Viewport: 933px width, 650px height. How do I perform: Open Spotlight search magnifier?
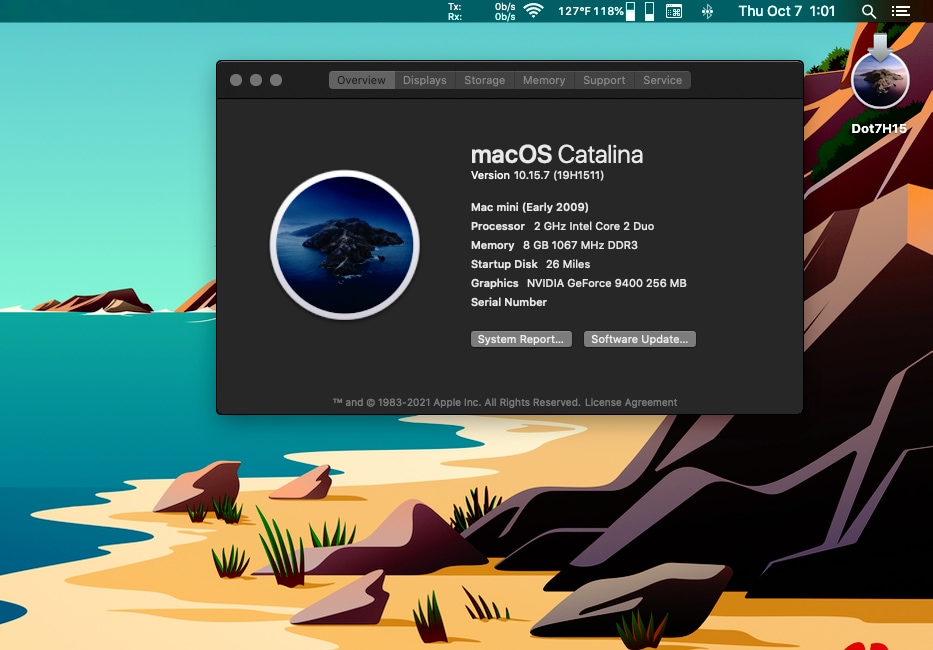tap(868, 11)
